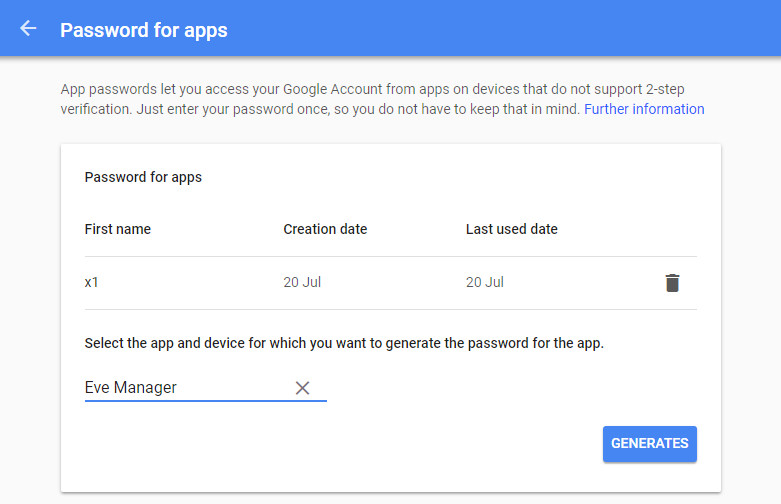Image resolution: width=781 pixels, height=504 pixels.
Task: Open the Further information link
Action: (644, 109)
